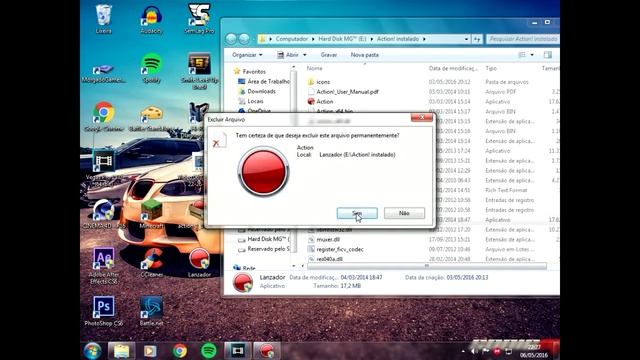Open the Adobe After Effects CS6 shortcut
Viewport: 640px width, 360px height.
[x=103, y=266]
